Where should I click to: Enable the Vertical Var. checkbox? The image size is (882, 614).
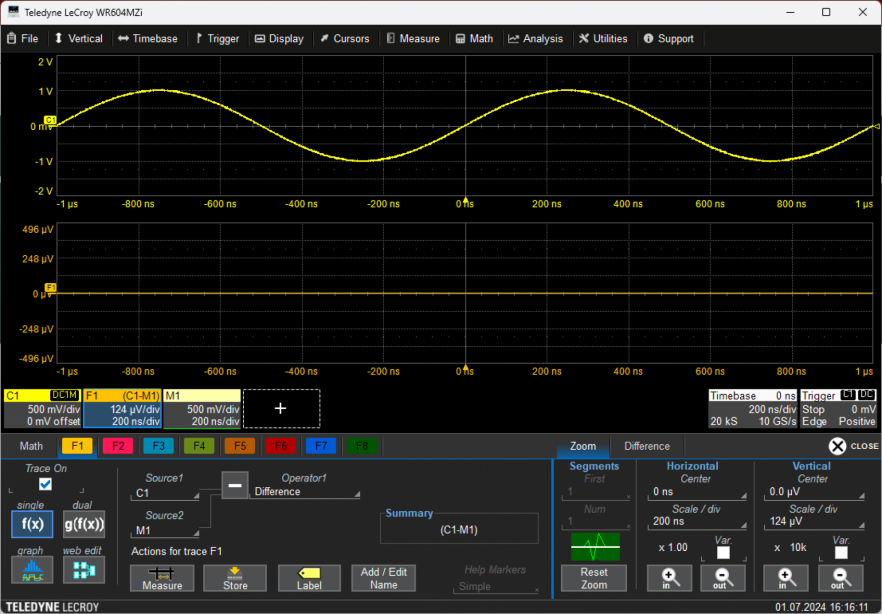tap(841, 553)
